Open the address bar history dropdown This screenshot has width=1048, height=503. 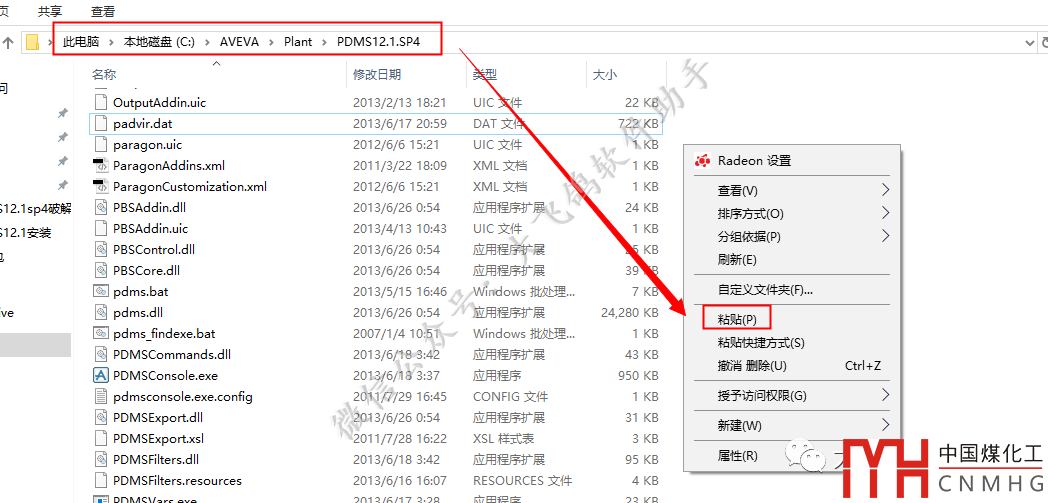[x=1031, y=43]
